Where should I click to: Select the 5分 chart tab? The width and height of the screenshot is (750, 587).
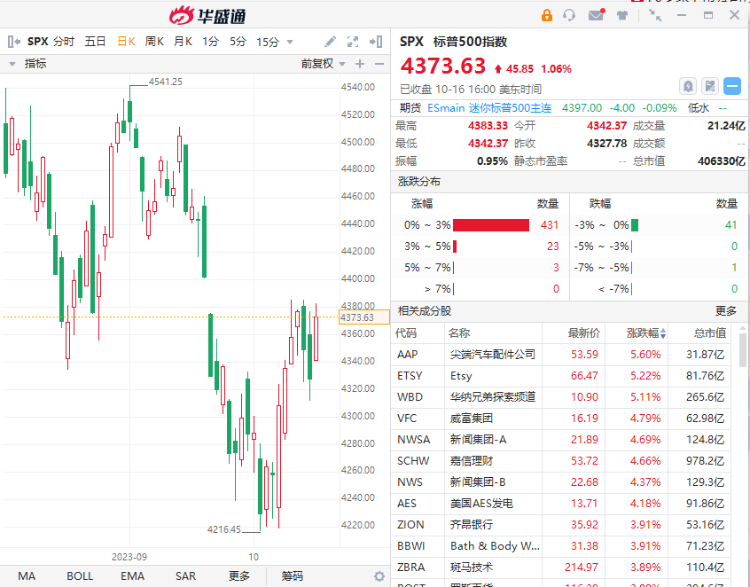[238, 42]
